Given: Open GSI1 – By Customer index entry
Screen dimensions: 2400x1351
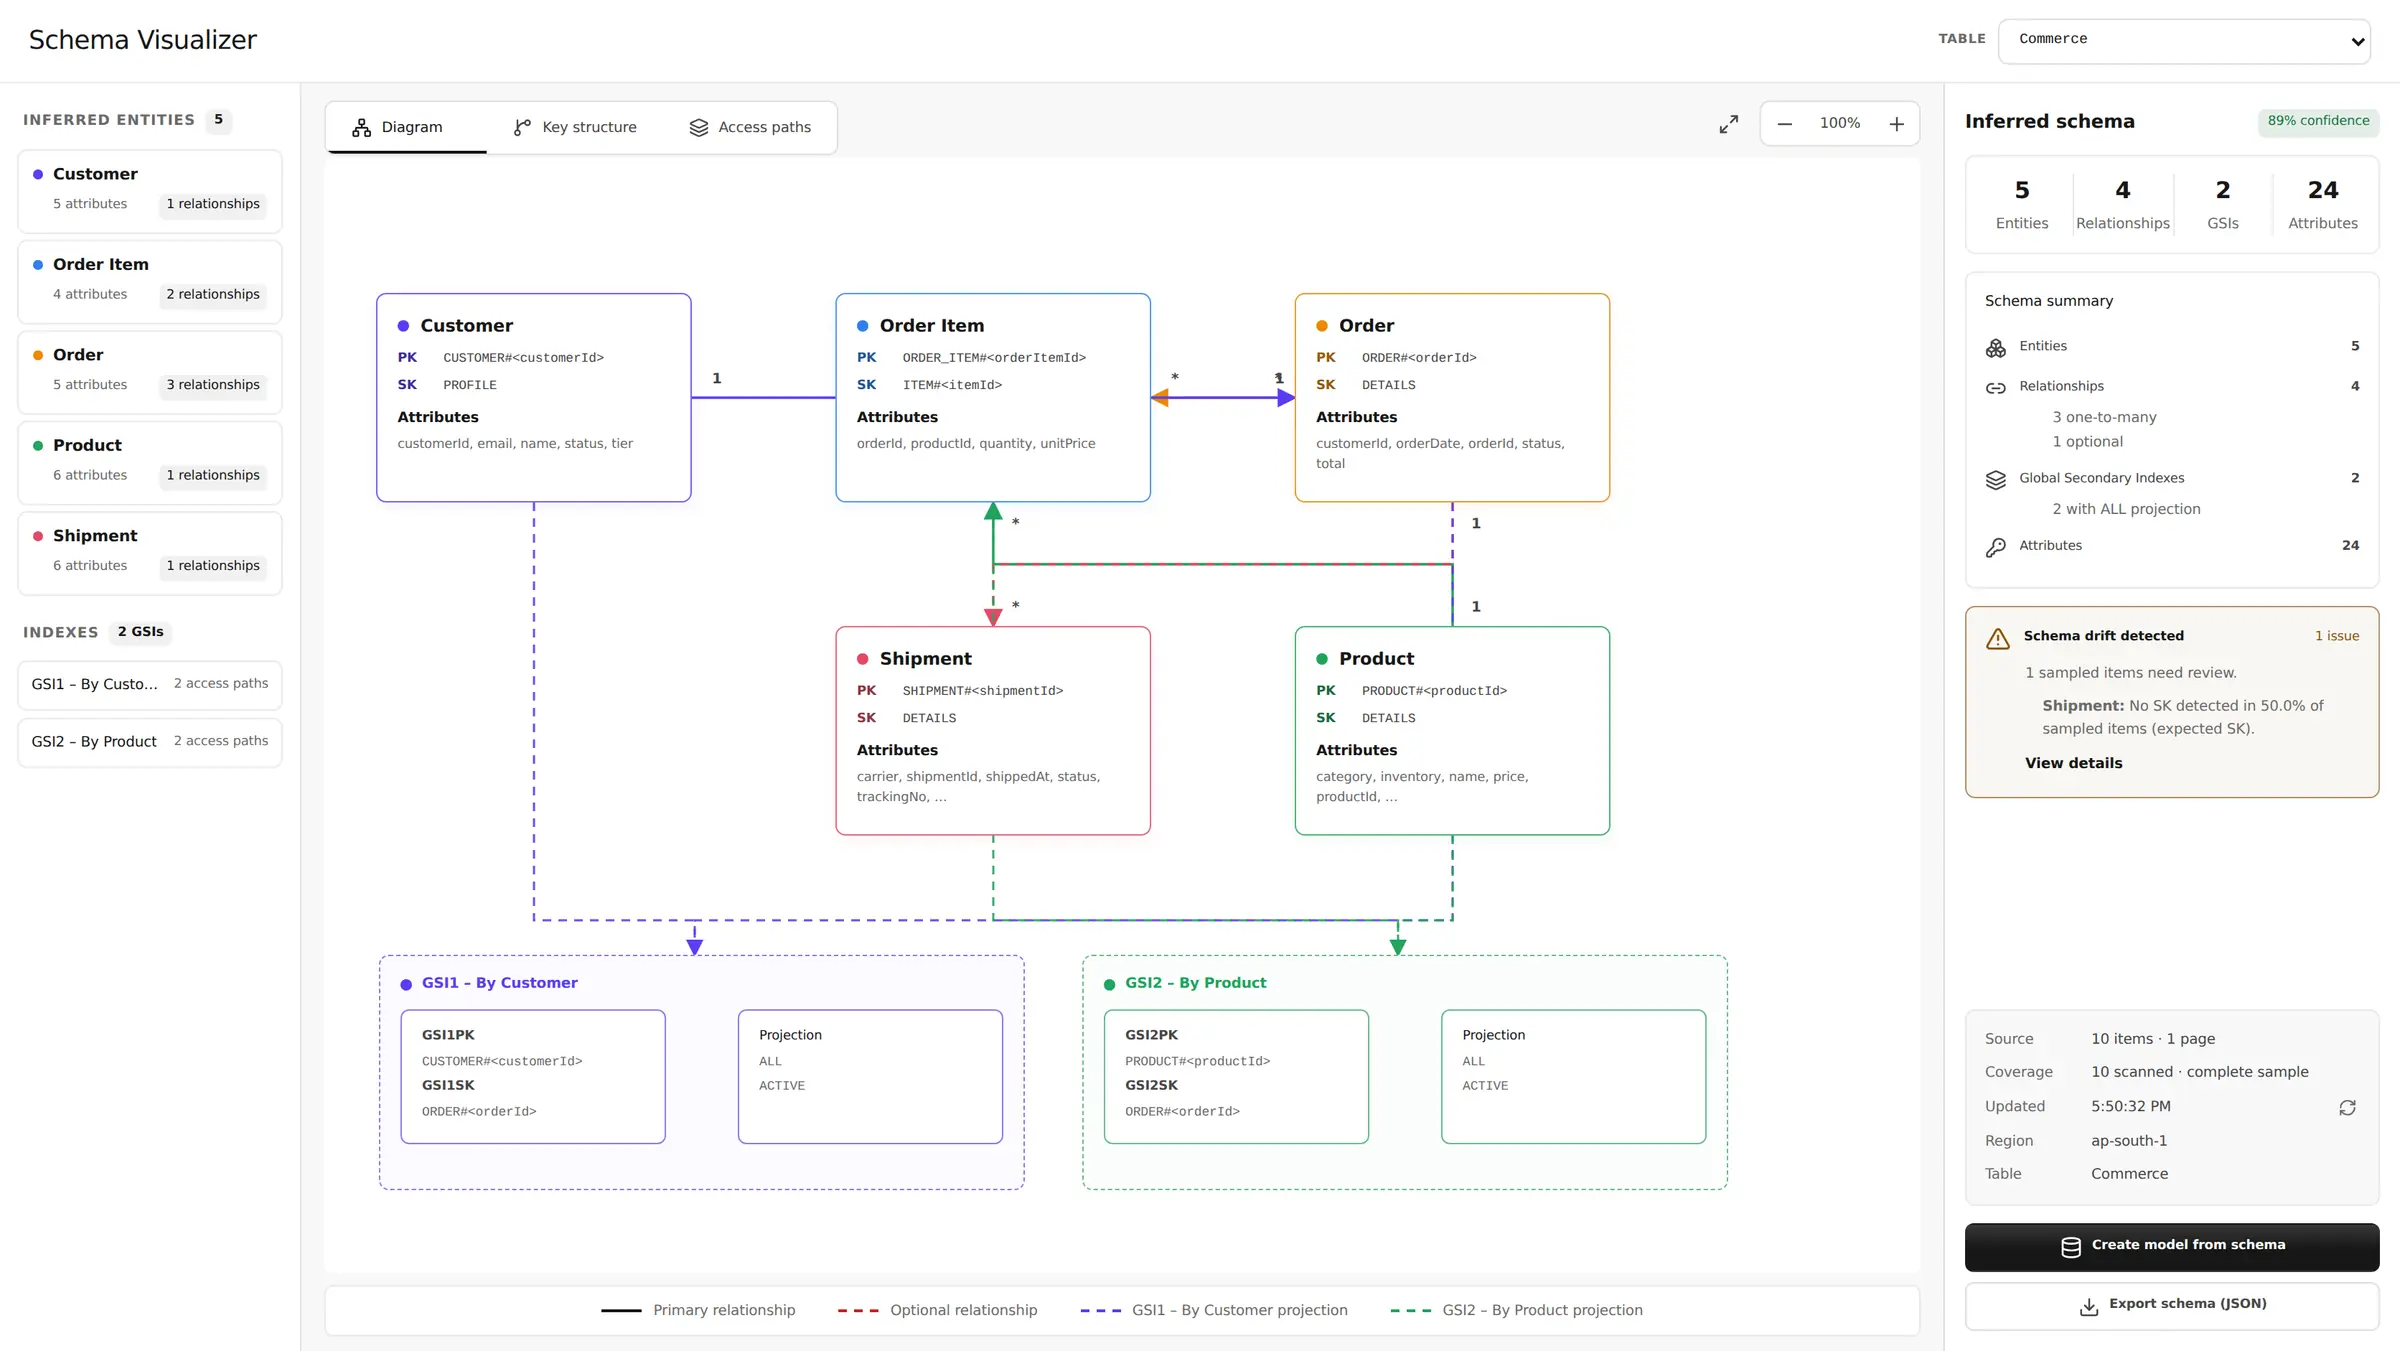Looking at the screenshot, I should 150,684.
